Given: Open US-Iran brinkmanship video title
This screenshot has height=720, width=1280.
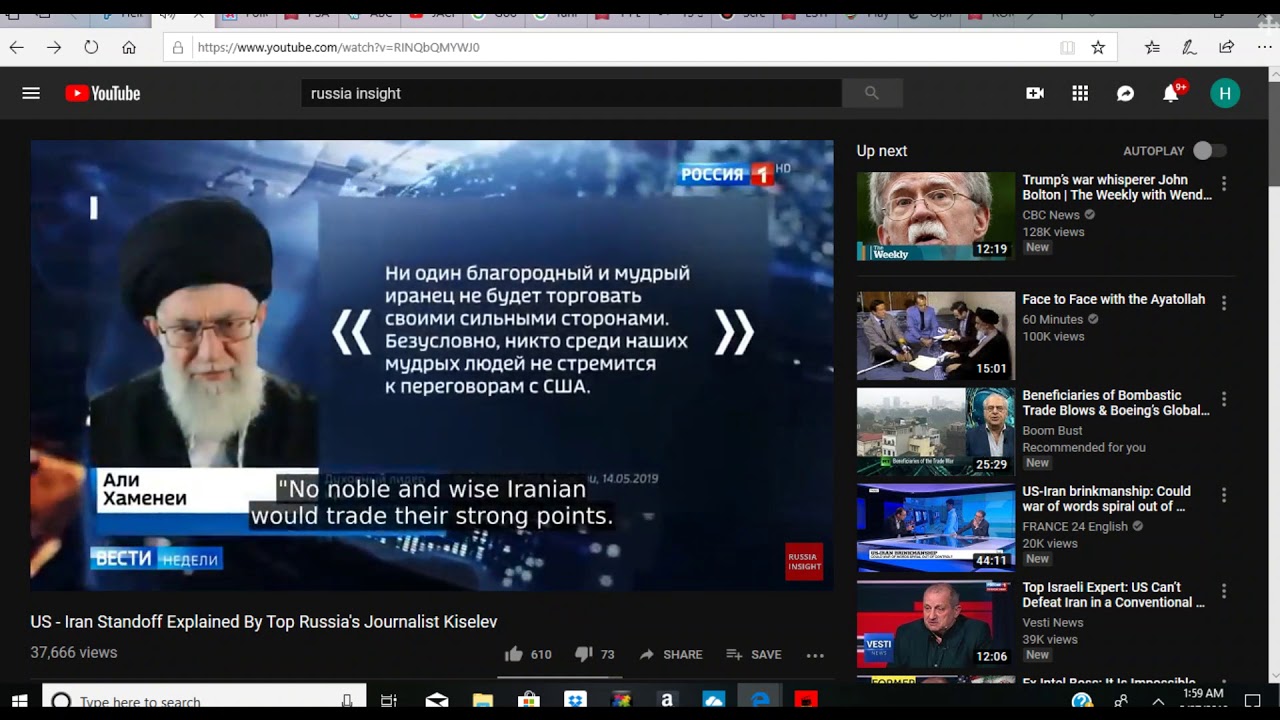Looking at the screenshot, I should (x=1106, y=499).
